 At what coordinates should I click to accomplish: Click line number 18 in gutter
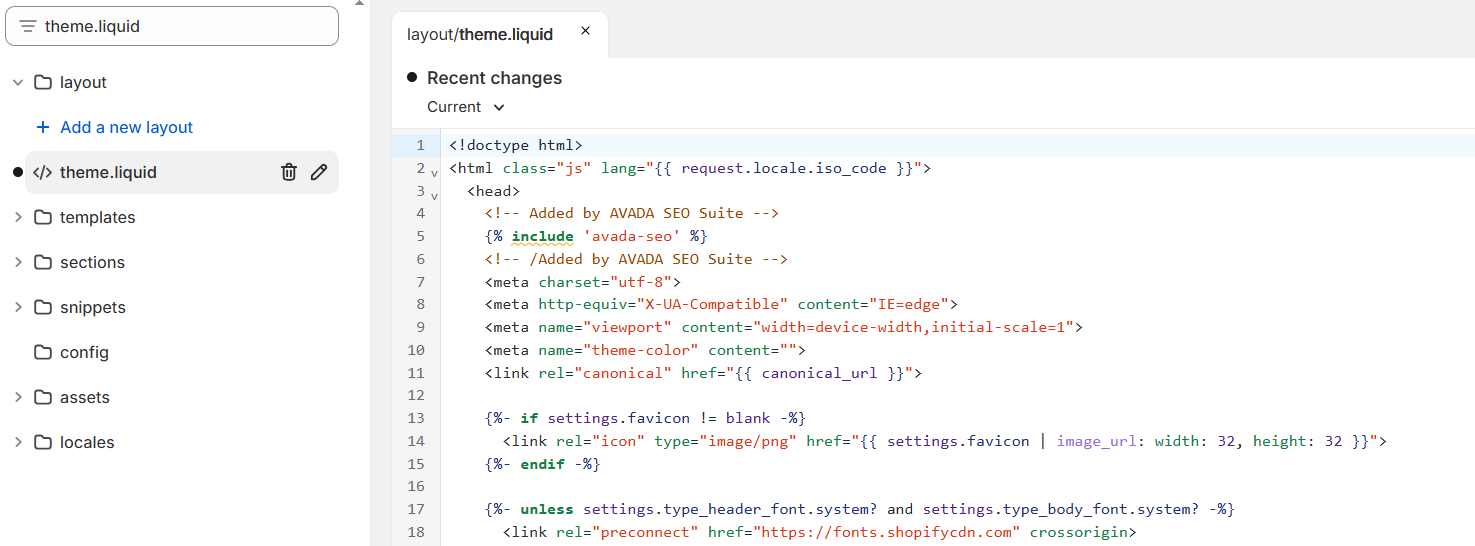coord(417,531)
